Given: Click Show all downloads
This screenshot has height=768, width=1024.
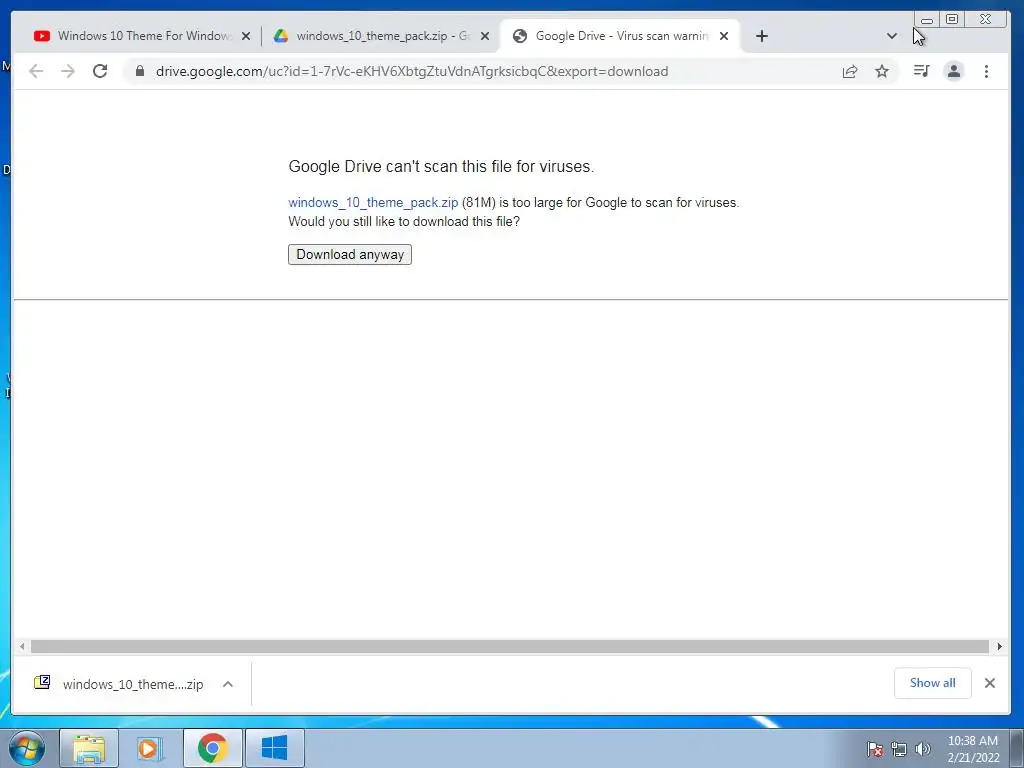Looking at the screenshot, I should [932, 682].
